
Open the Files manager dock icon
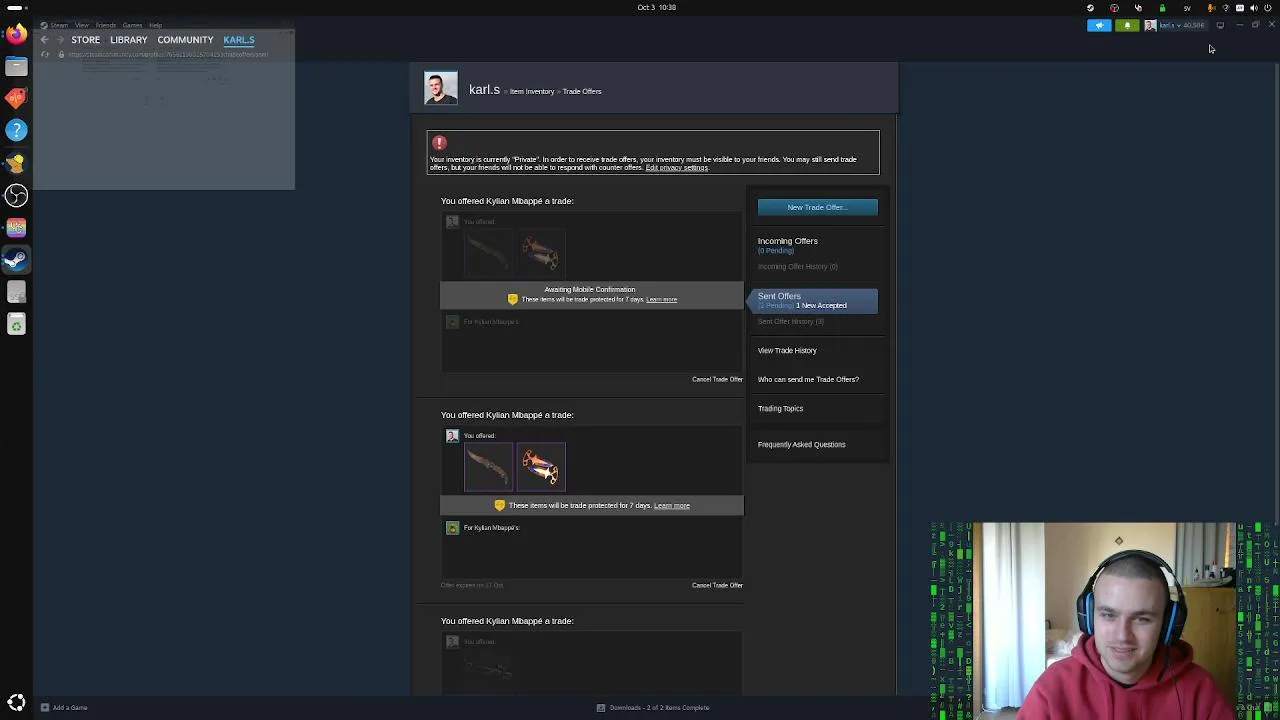[16, 66]
